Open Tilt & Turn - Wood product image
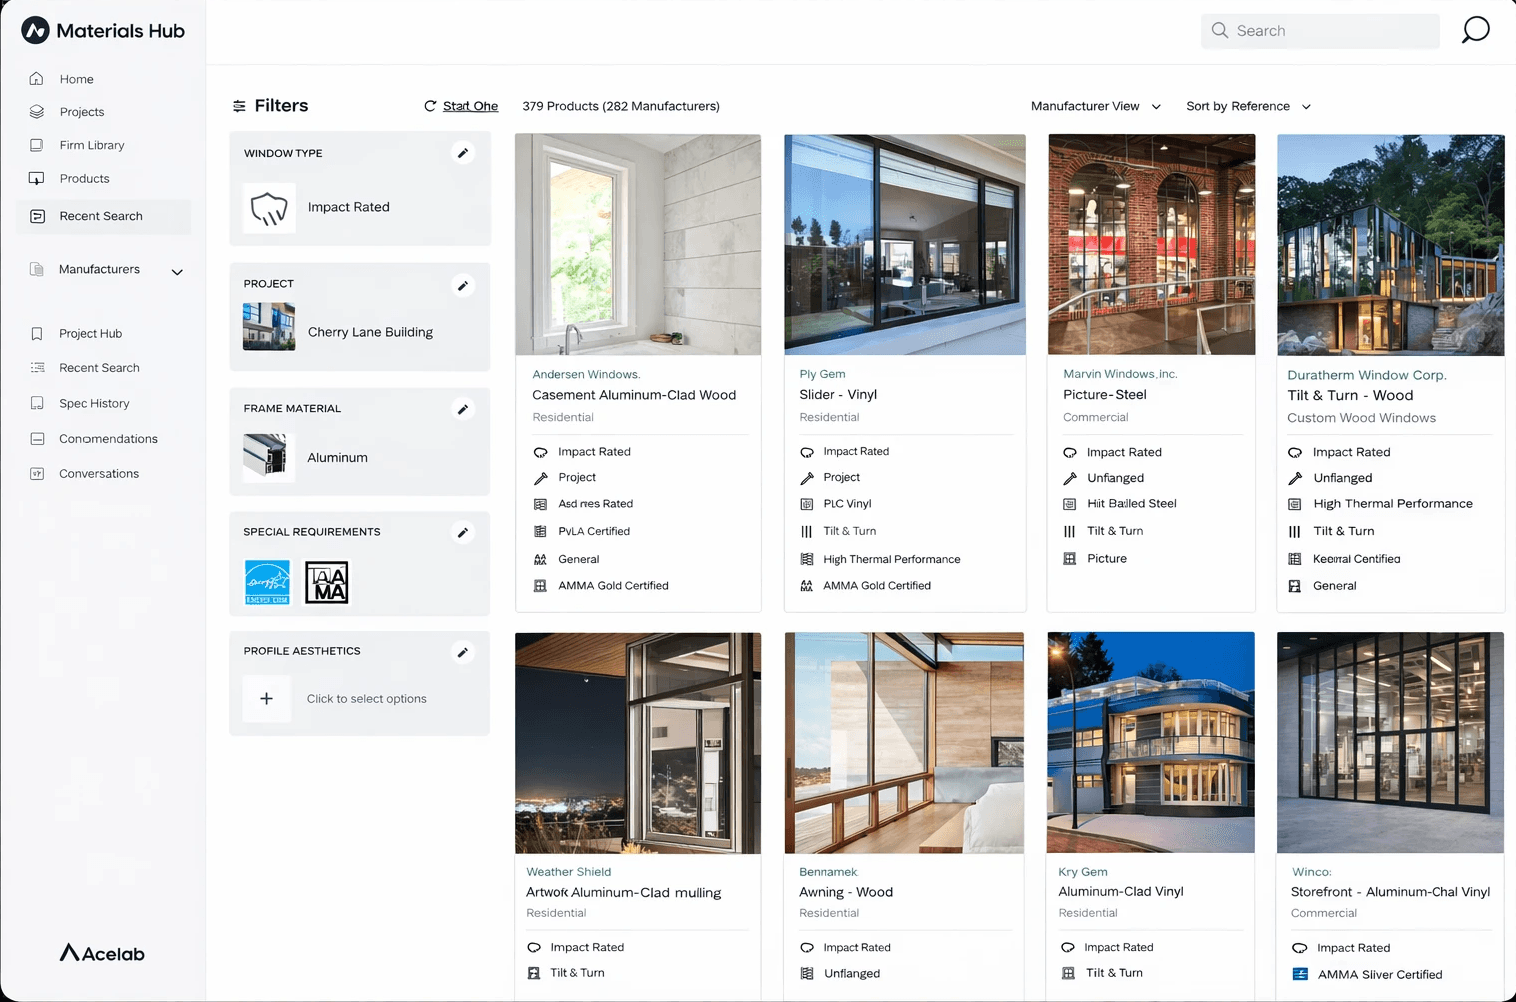The width and height of the screenshot is (1516, 1002). point(1391,245)
